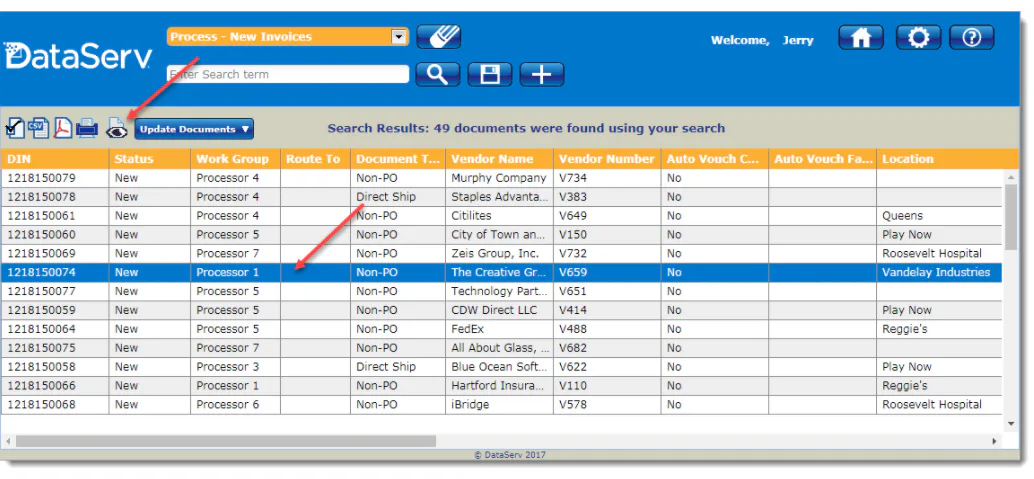1034x479 pixels.
Task: Click the horizontal scrollbar right arrow
Action: pyautogui.click(x=994, y=441)
